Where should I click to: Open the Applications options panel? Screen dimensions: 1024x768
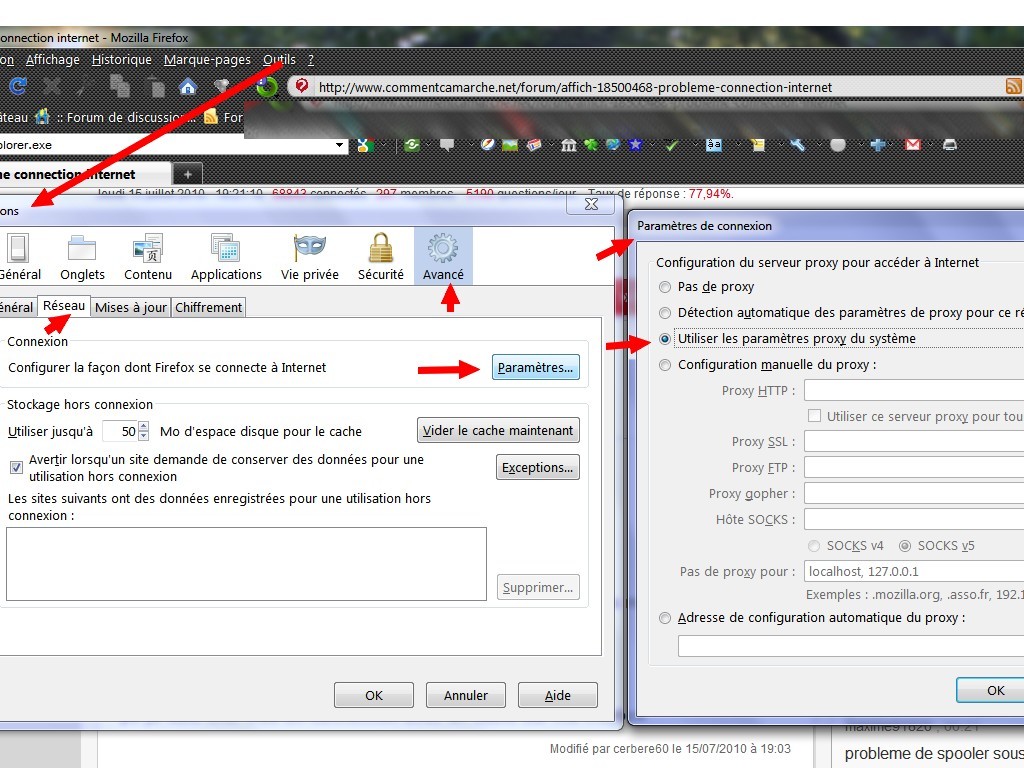coord(226,256)
